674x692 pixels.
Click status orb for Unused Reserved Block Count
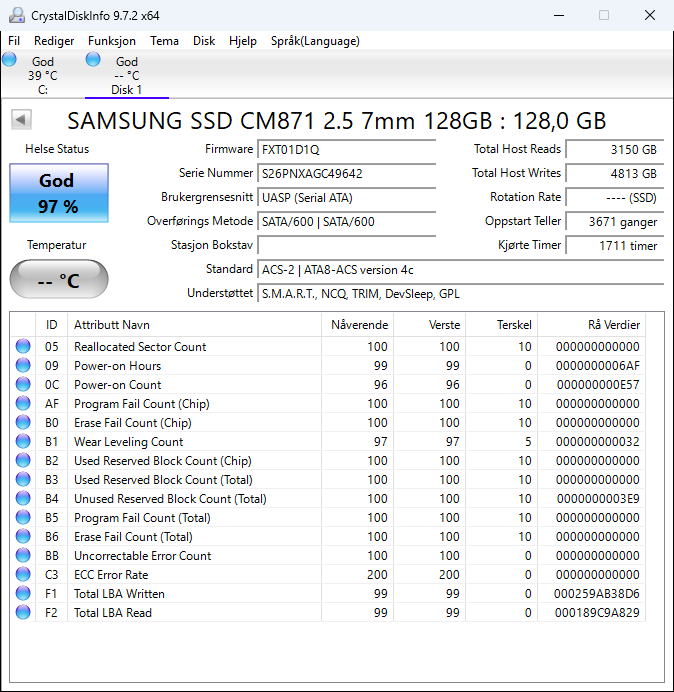[23, 498]
